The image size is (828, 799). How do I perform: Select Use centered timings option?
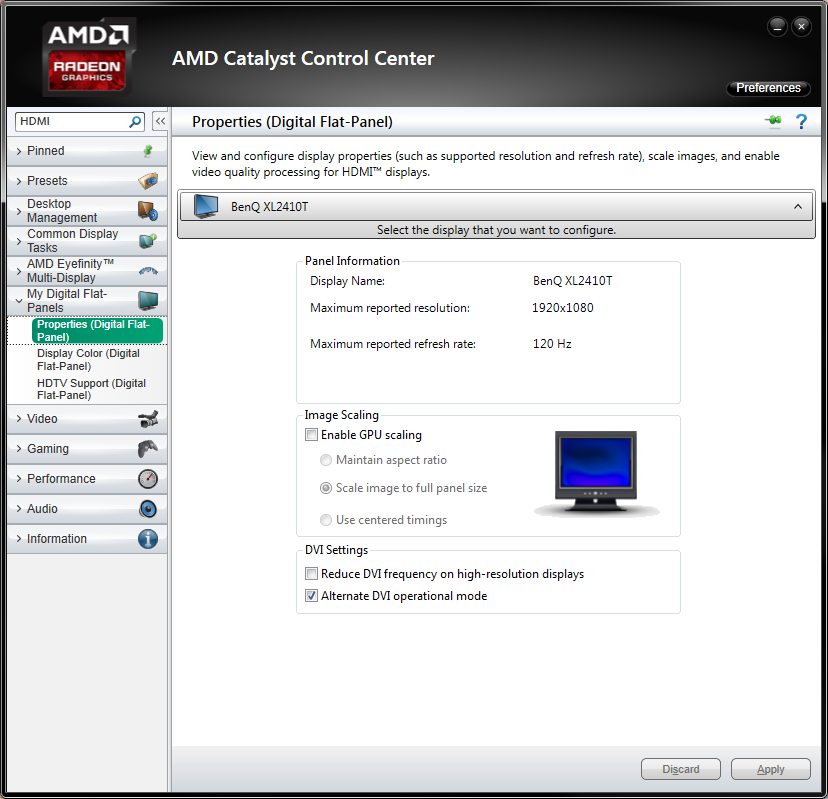coord(326,520)
